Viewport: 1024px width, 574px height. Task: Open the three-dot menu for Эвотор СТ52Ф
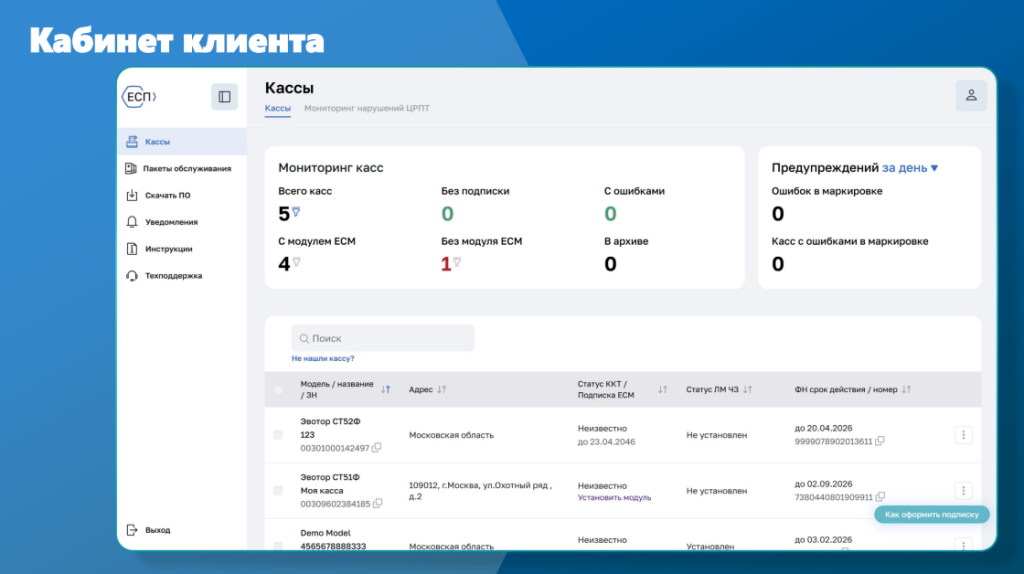tap(963, 435)
